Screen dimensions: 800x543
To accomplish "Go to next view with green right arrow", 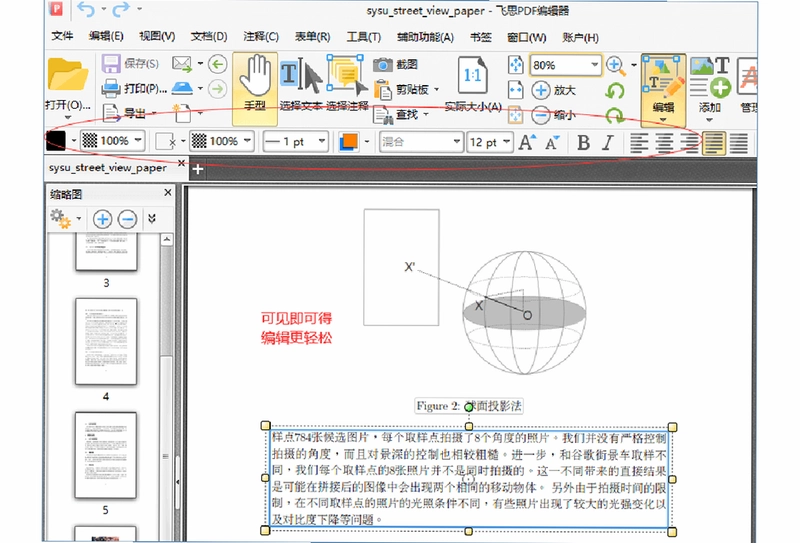I will point(218,89).
